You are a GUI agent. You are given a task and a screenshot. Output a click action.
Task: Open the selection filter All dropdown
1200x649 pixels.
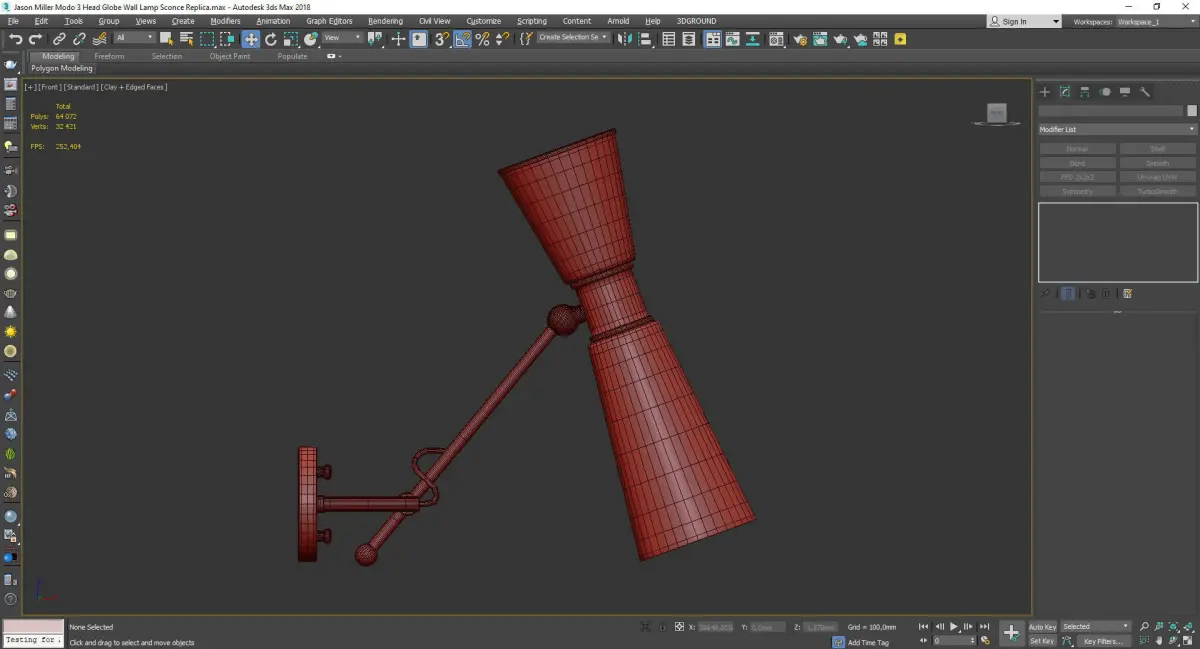[134, 38]
